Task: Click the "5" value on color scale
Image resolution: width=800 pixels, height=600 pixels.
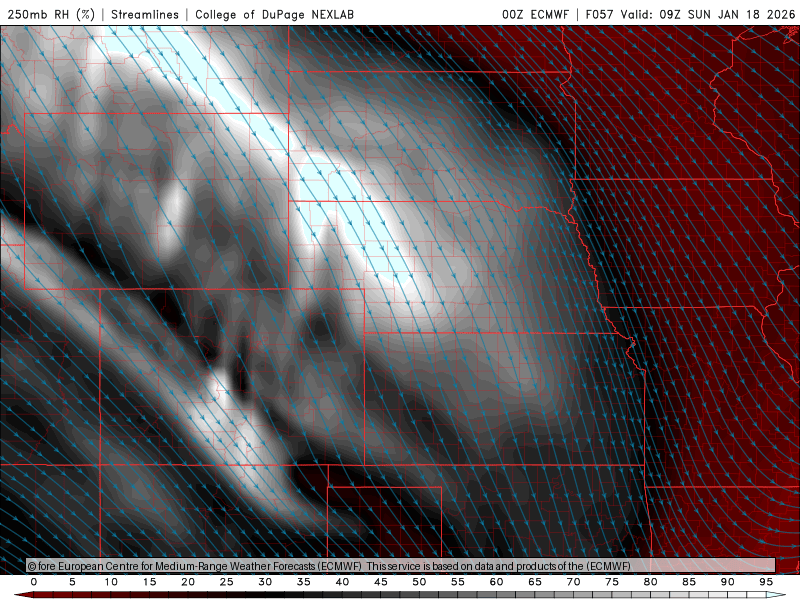Action: pos(72,582)
